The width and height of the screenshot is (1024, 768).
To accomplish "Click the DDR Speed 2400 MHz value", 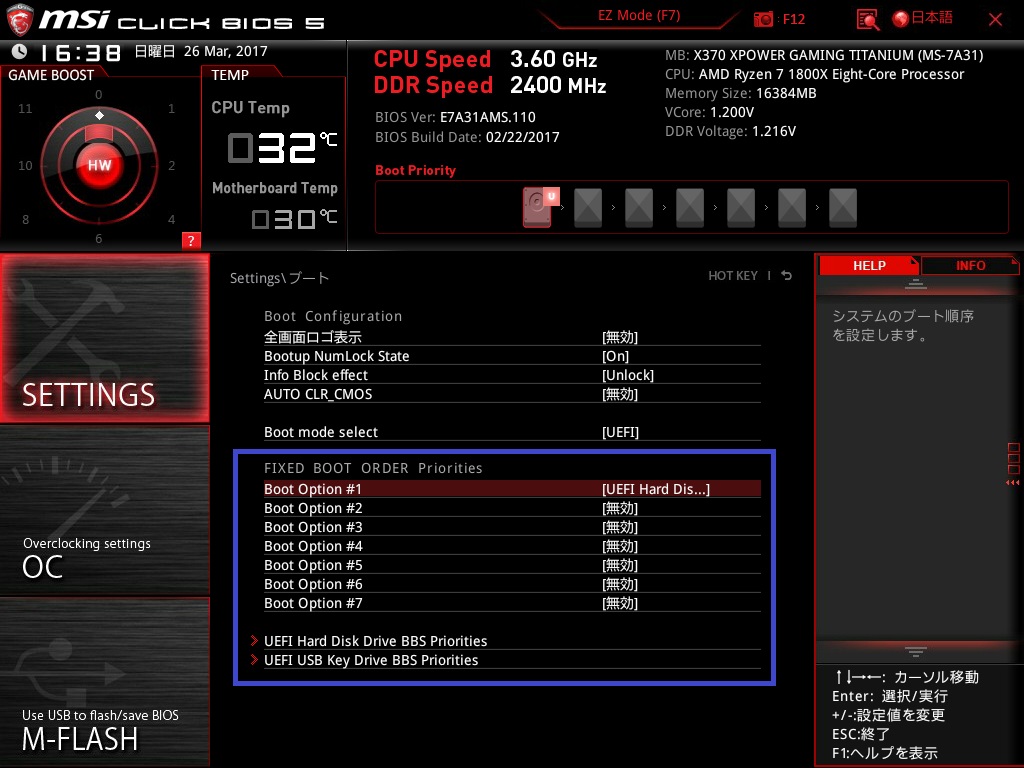I will pos(558,85).
